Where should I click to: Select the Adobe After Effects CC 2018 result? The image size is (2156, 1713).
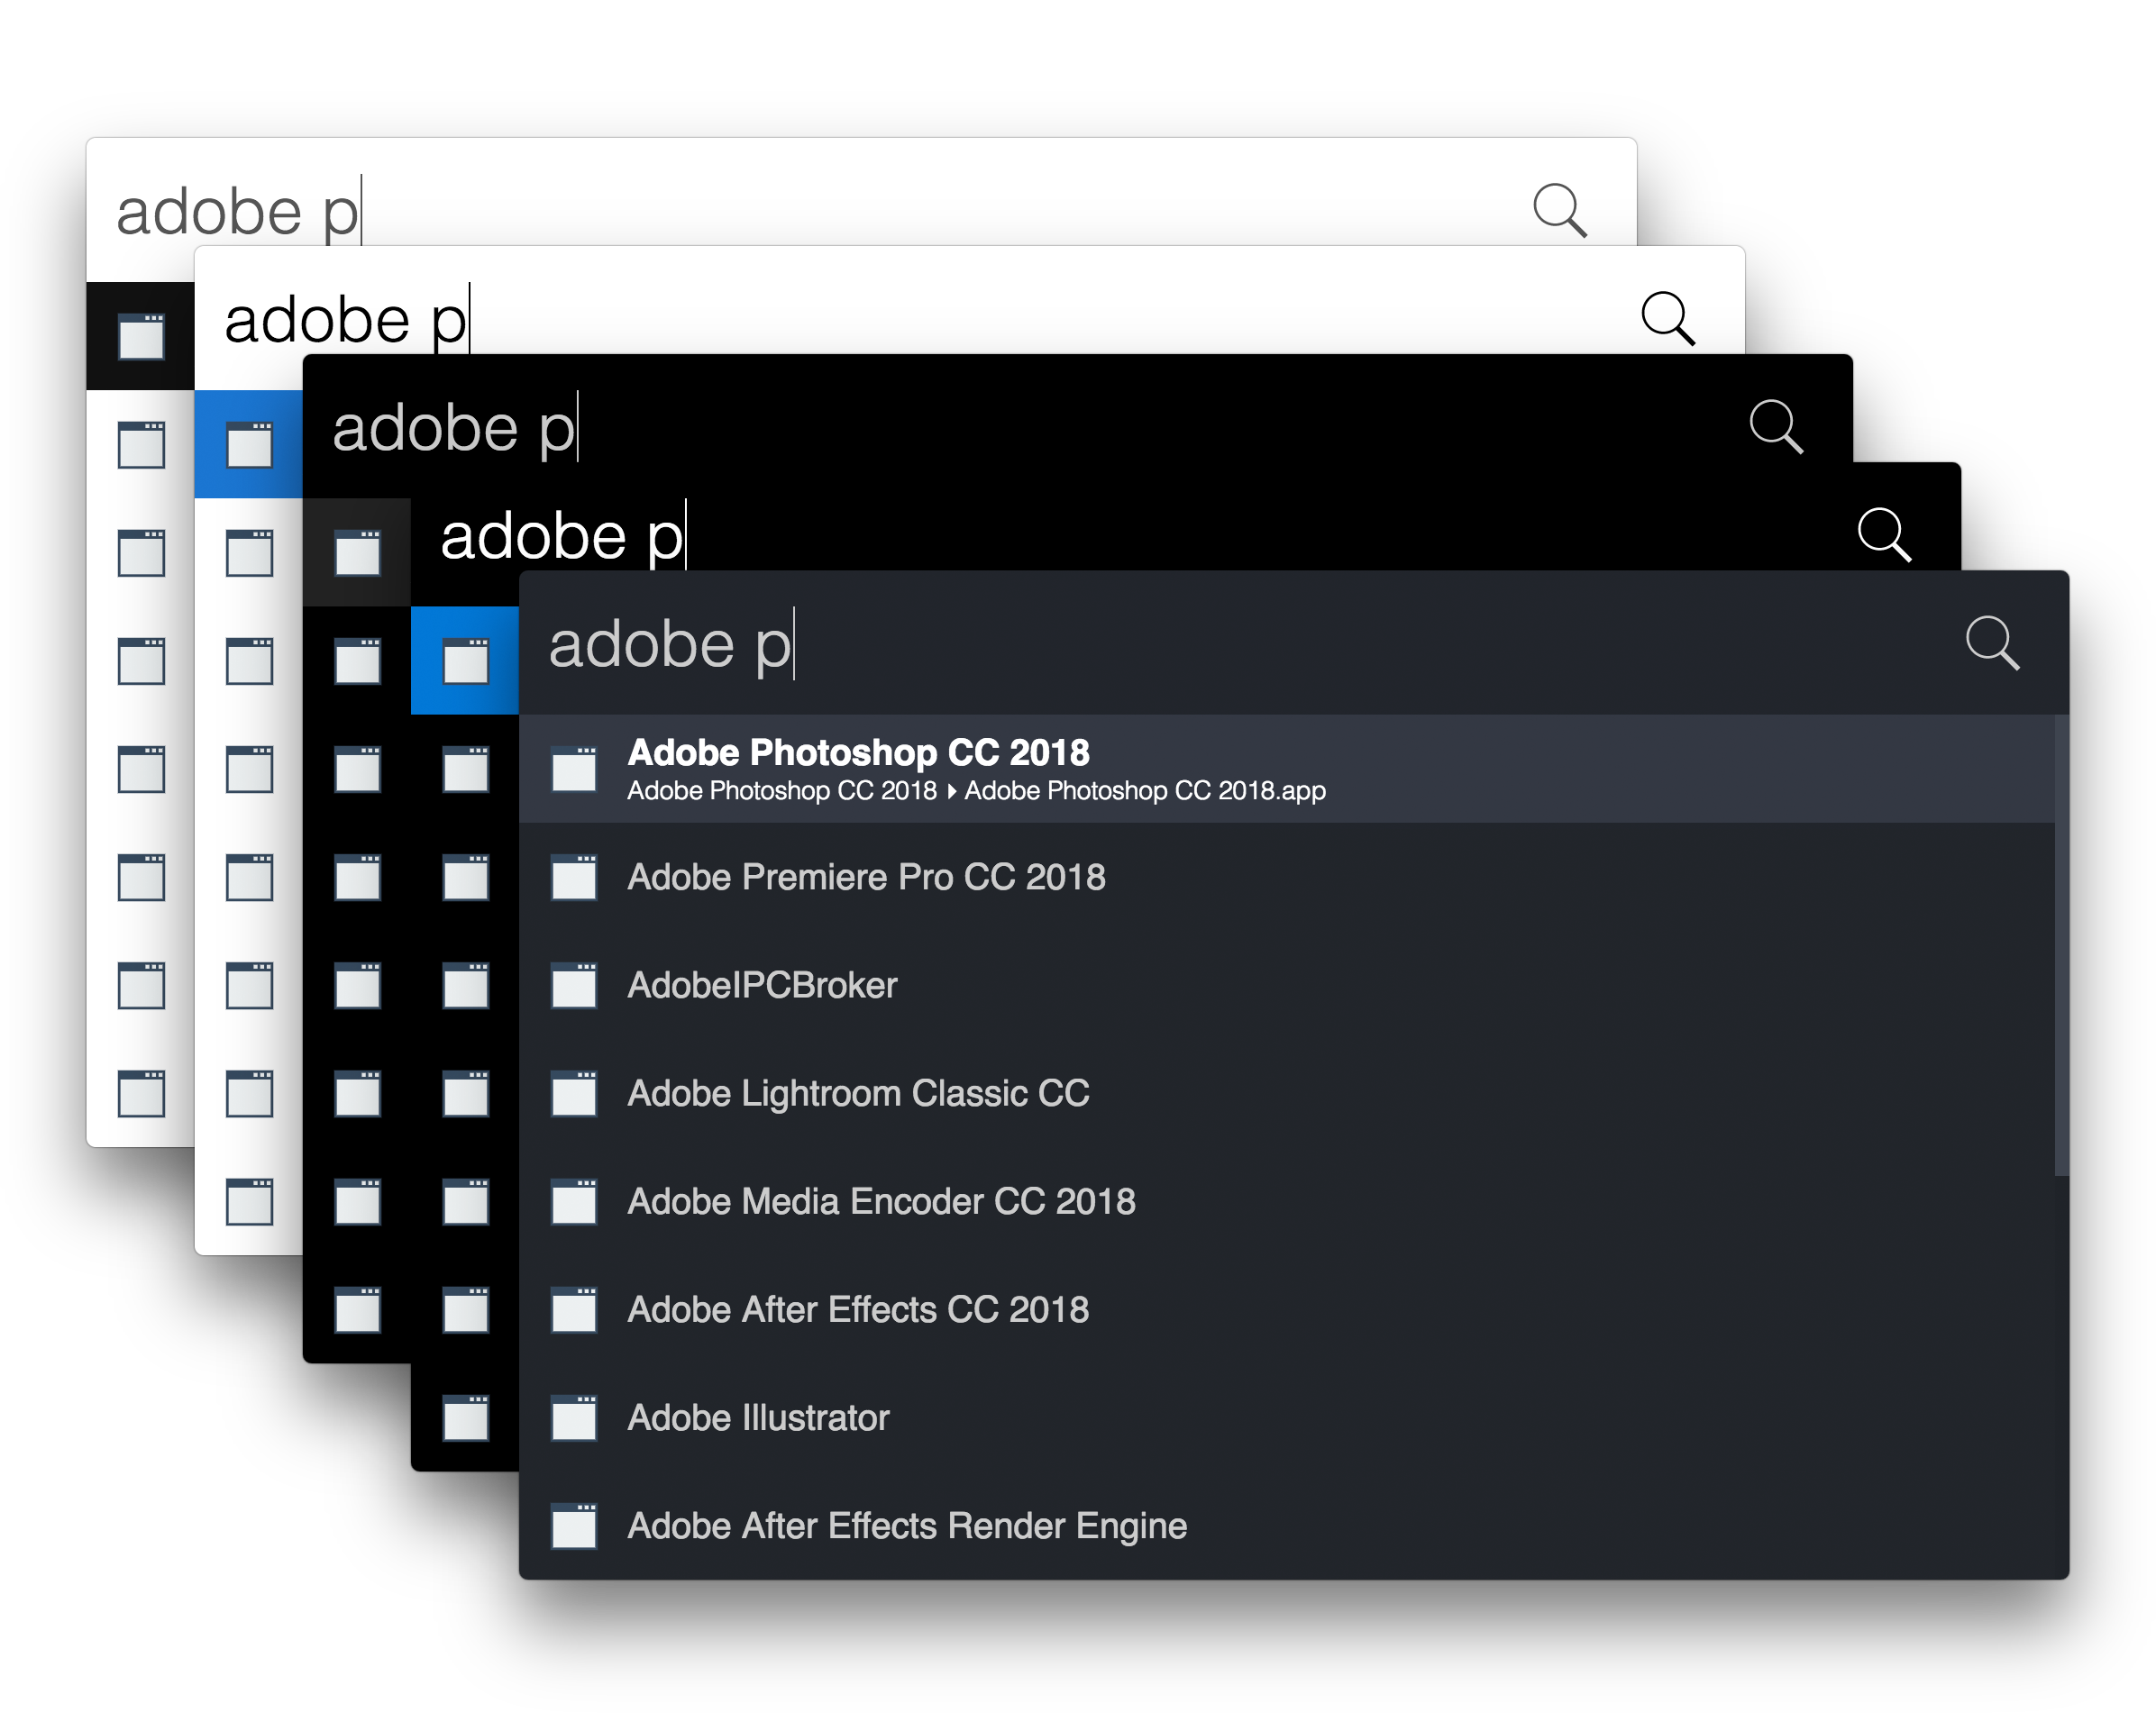coord(1286,1309)
